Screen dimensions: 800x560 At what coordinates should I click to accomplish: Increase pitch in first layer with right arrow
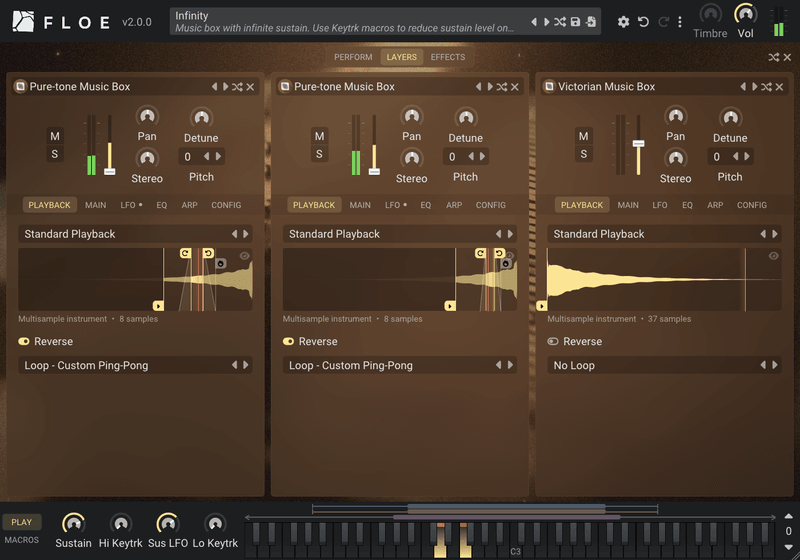(x=218, y=157)
